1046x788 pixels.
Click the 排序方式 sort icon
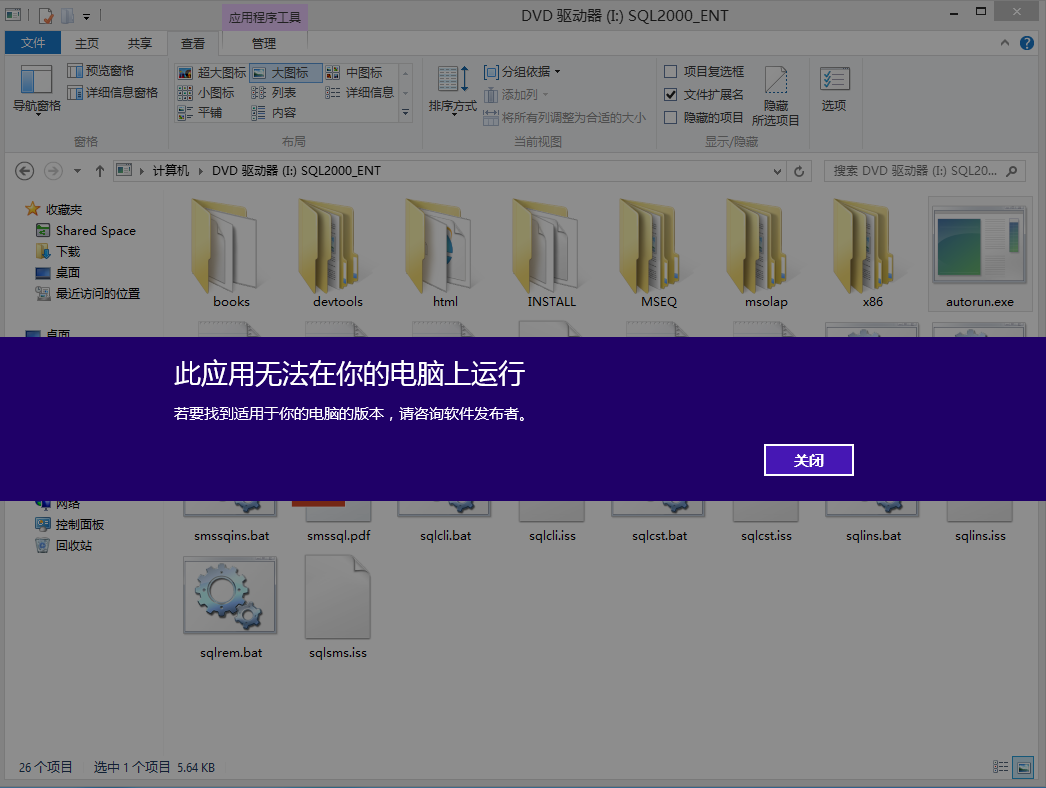(452, 86)
